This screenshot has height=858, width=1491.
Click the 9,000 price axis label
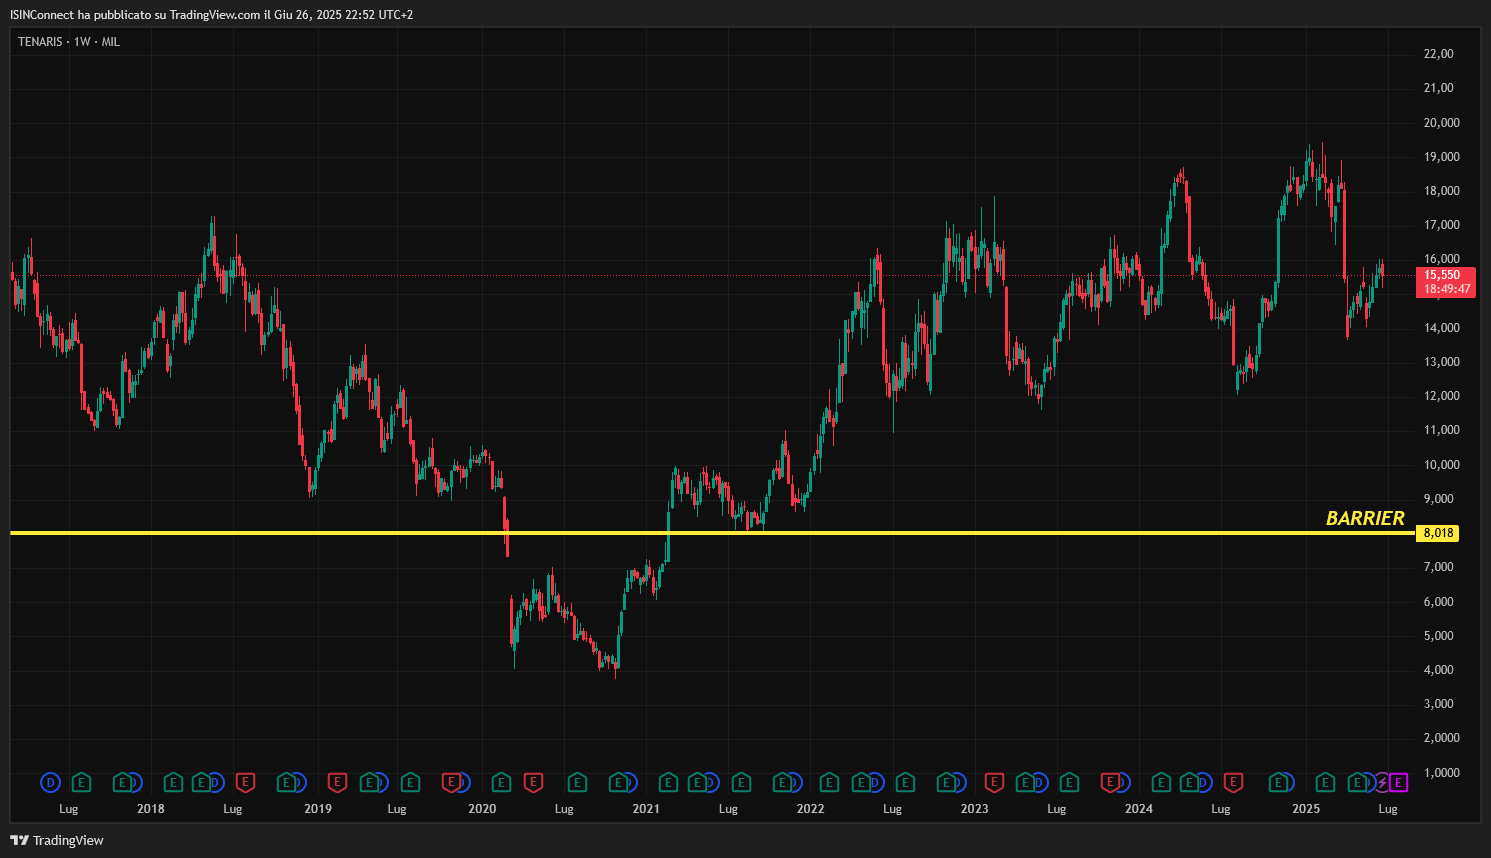click(1439, 499)
